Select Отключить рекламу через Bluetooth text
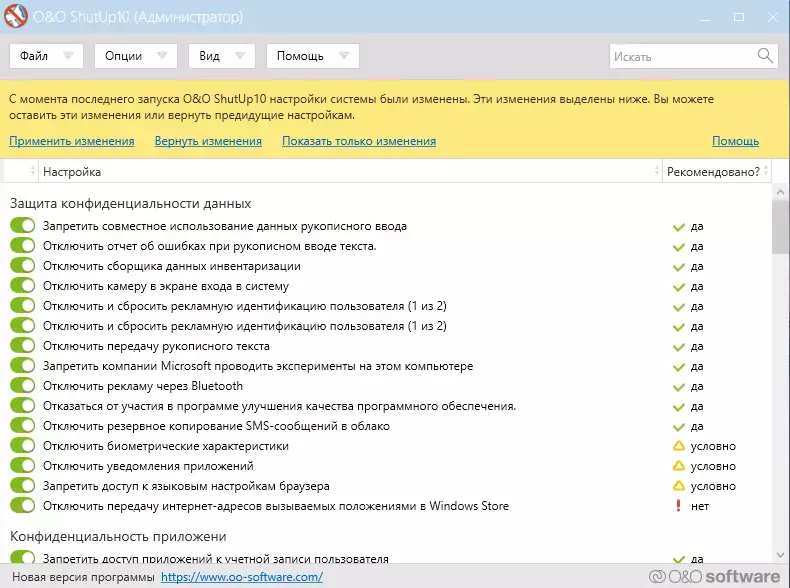Screen dimensions: 790x588 coord(143,386)
